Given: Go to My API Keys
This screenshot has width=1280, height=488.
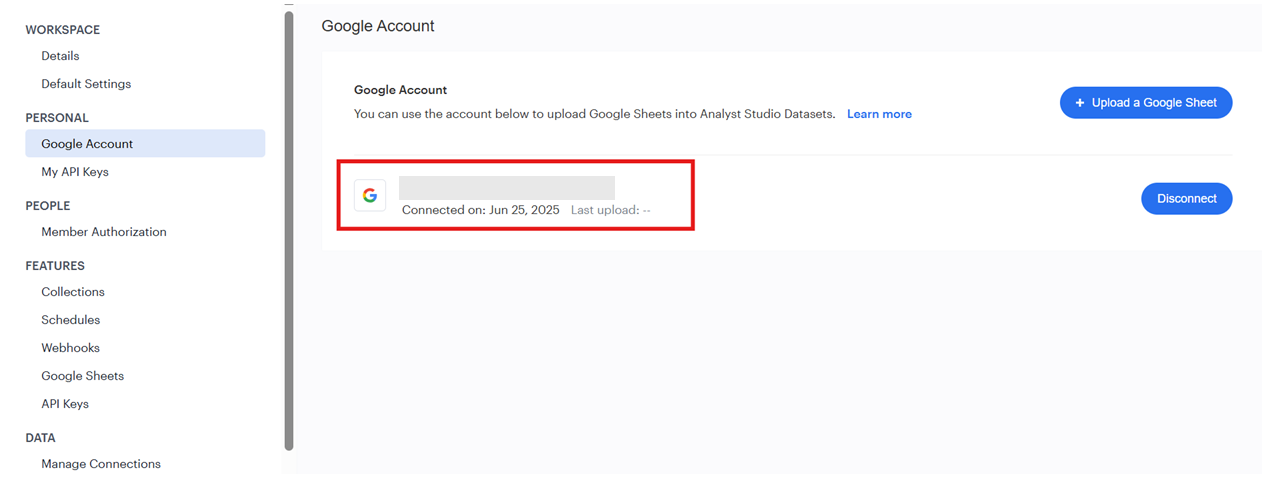Looking at the screenshot, I should tap(75, 172).
